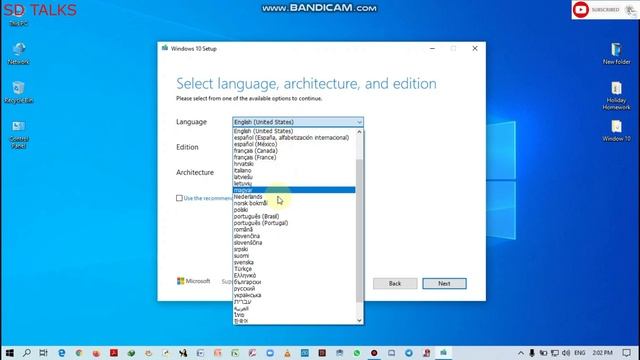Launch Microsoft Edge from taskbar
Screen dimensions: 640x360
tap(62, 353)
